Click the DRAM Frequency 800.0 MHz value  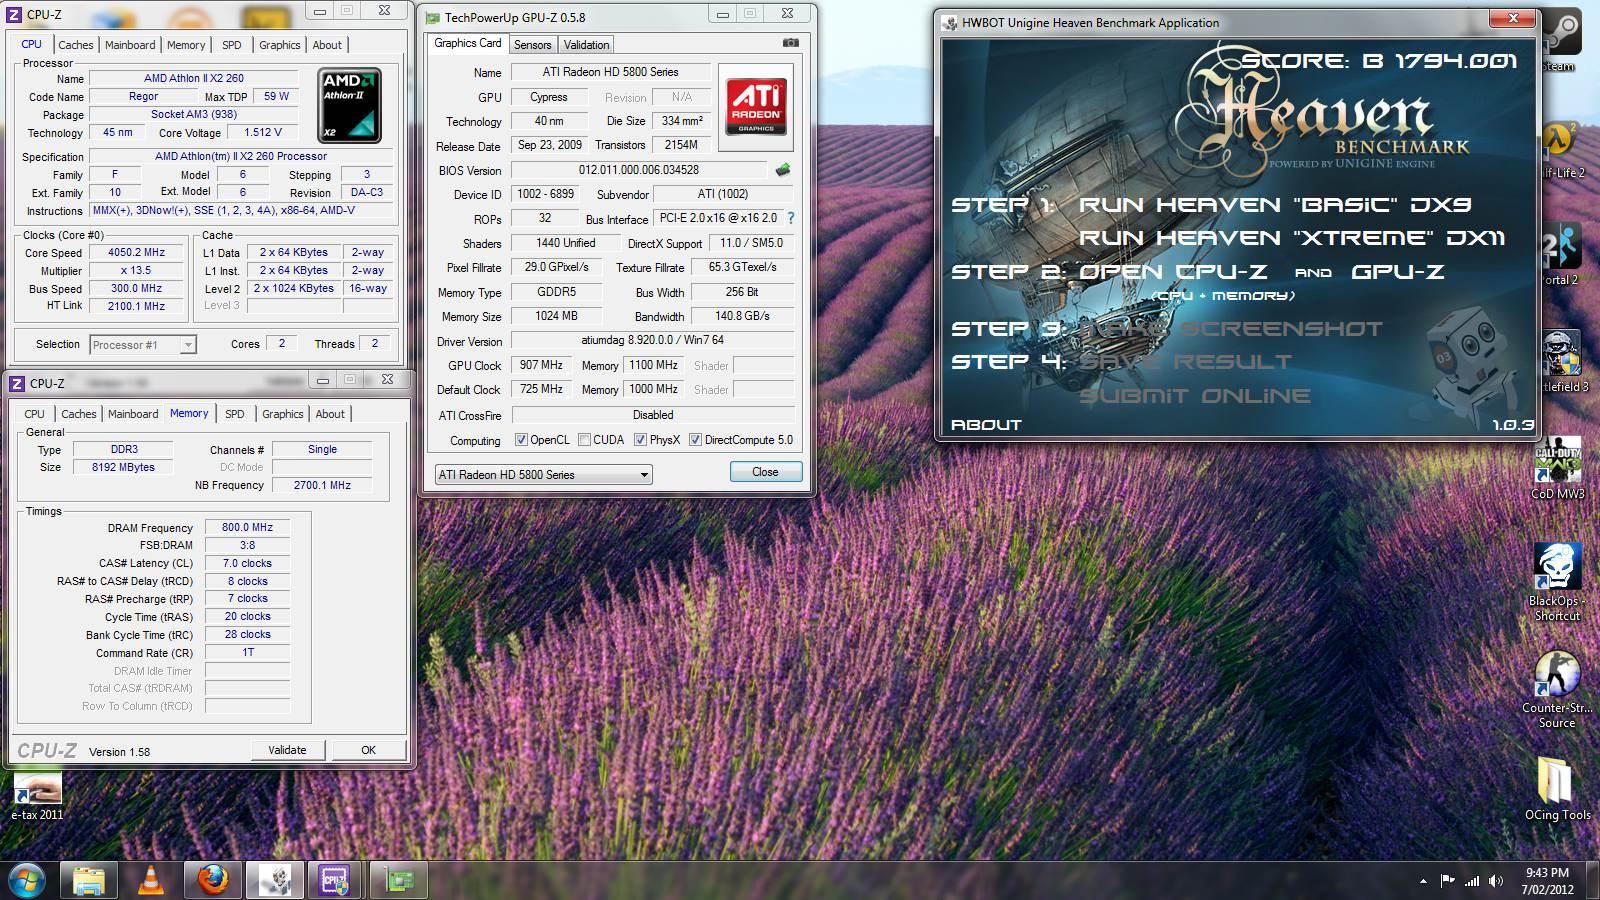tap(247, 527)
